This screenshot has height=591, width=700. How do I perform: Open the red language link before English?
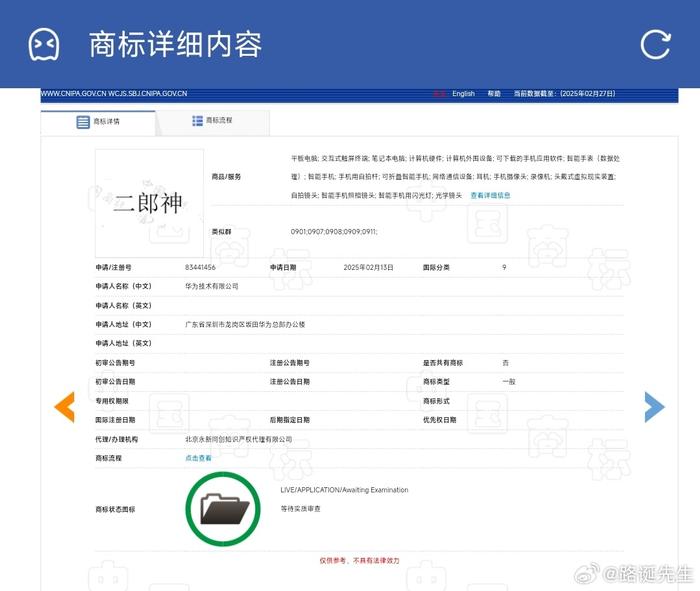pyautogui.click(x=439, y=93)
